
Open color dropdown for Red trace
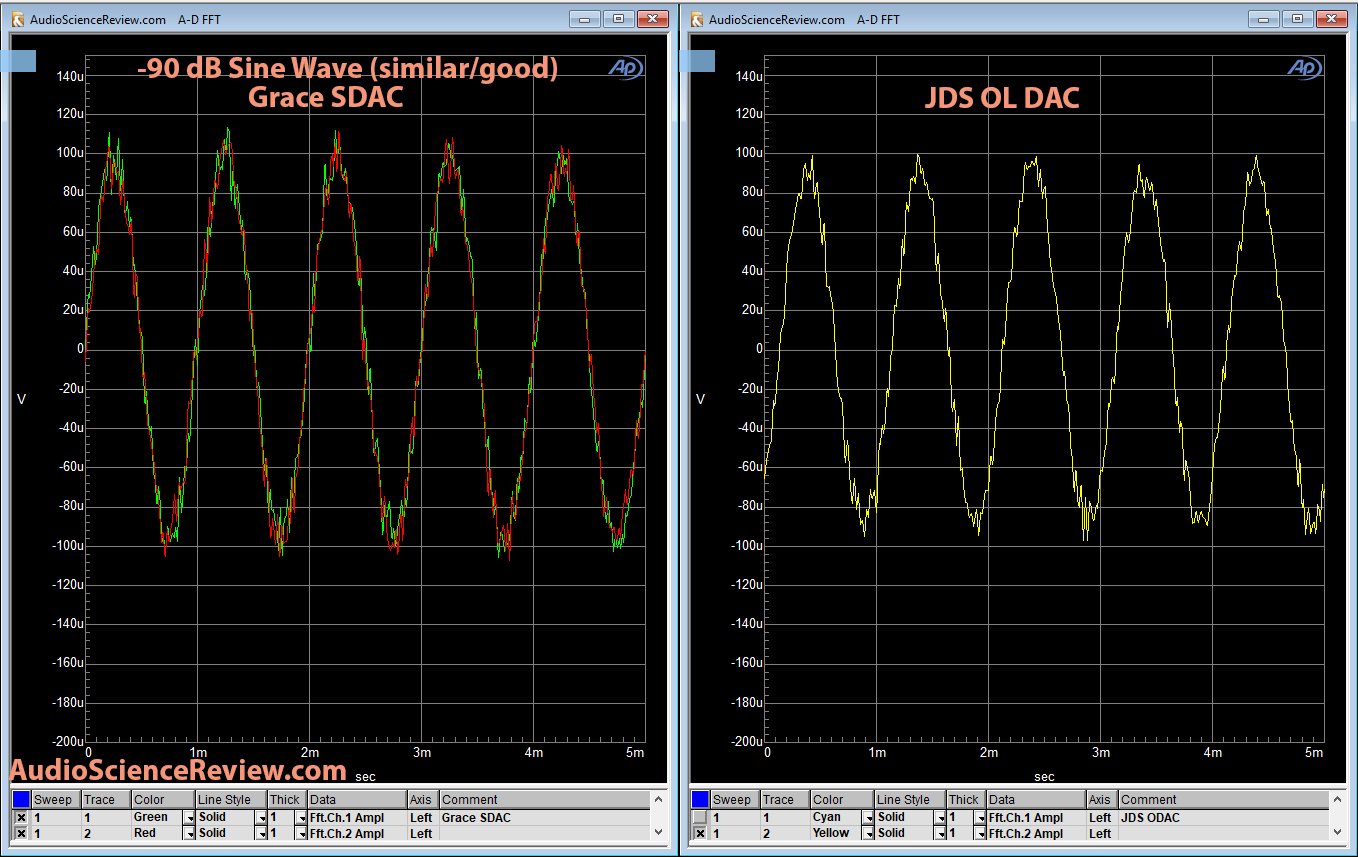click(x=188, y=833)
